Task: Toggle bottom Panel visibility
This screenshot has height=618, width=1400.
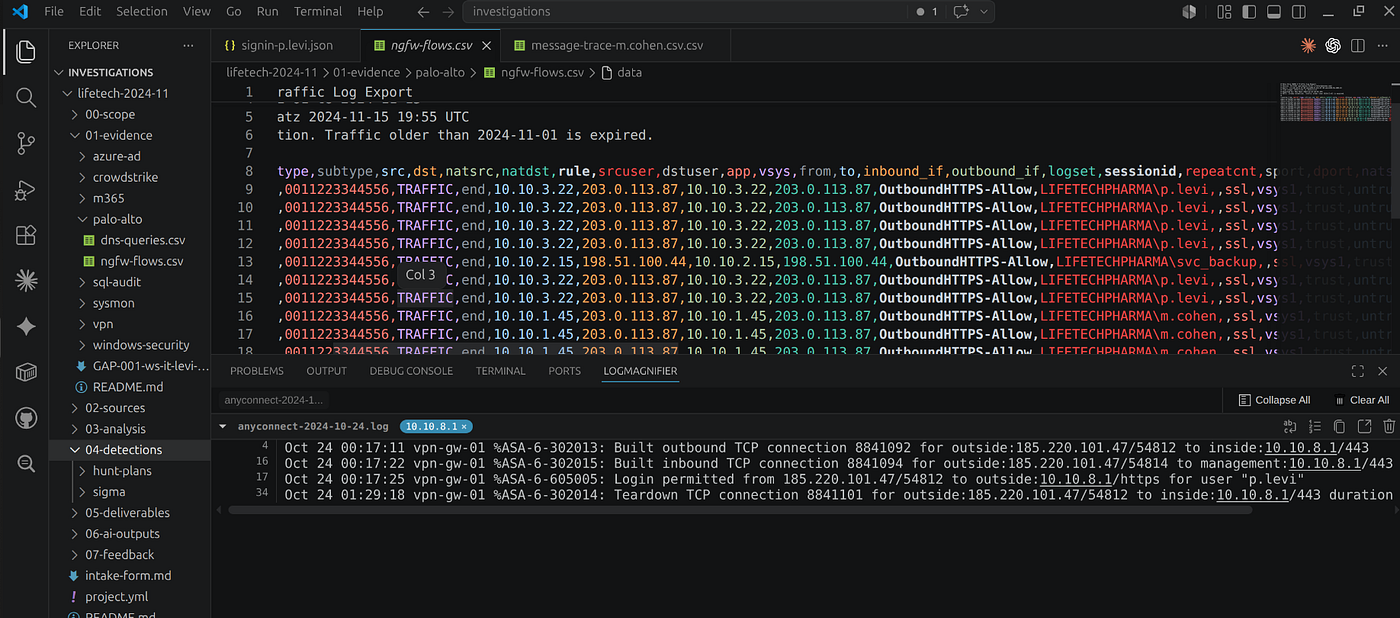Action: click(x=1274, y=12)
